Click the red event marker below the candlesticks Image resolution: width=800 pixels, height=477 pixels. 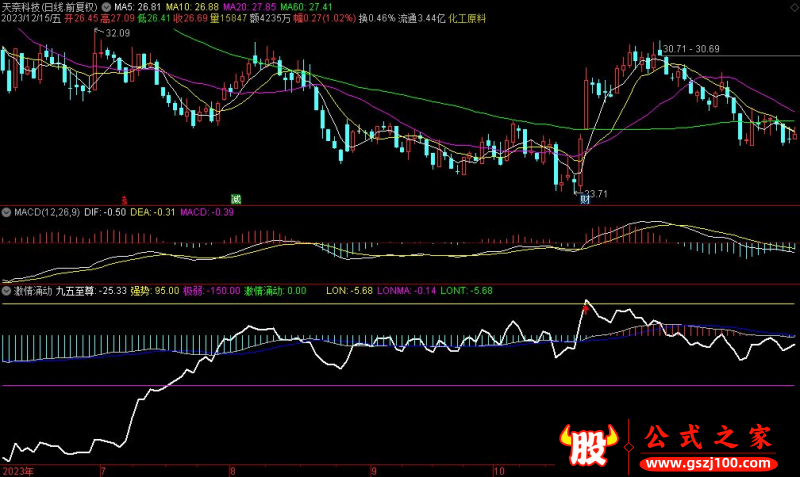[125, 199]
